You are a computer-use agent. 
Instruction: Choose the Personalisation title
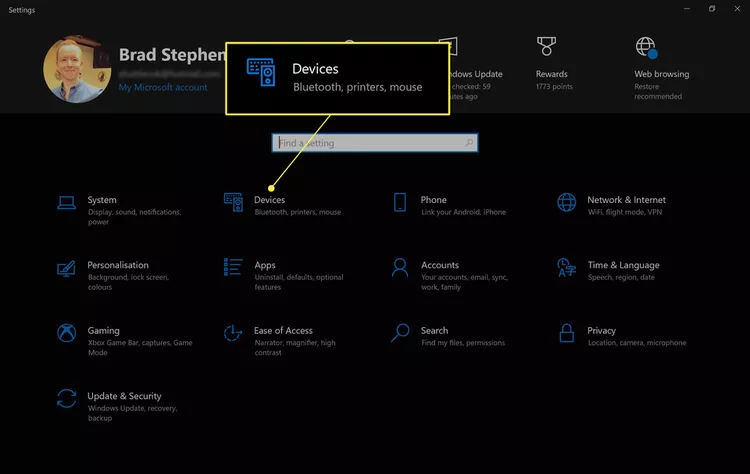point(118,265)
